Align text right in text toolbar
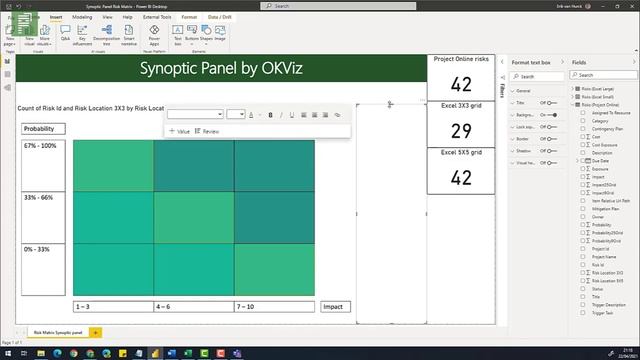The width and height of the screenshot is (640, 360). click(325, 115)
